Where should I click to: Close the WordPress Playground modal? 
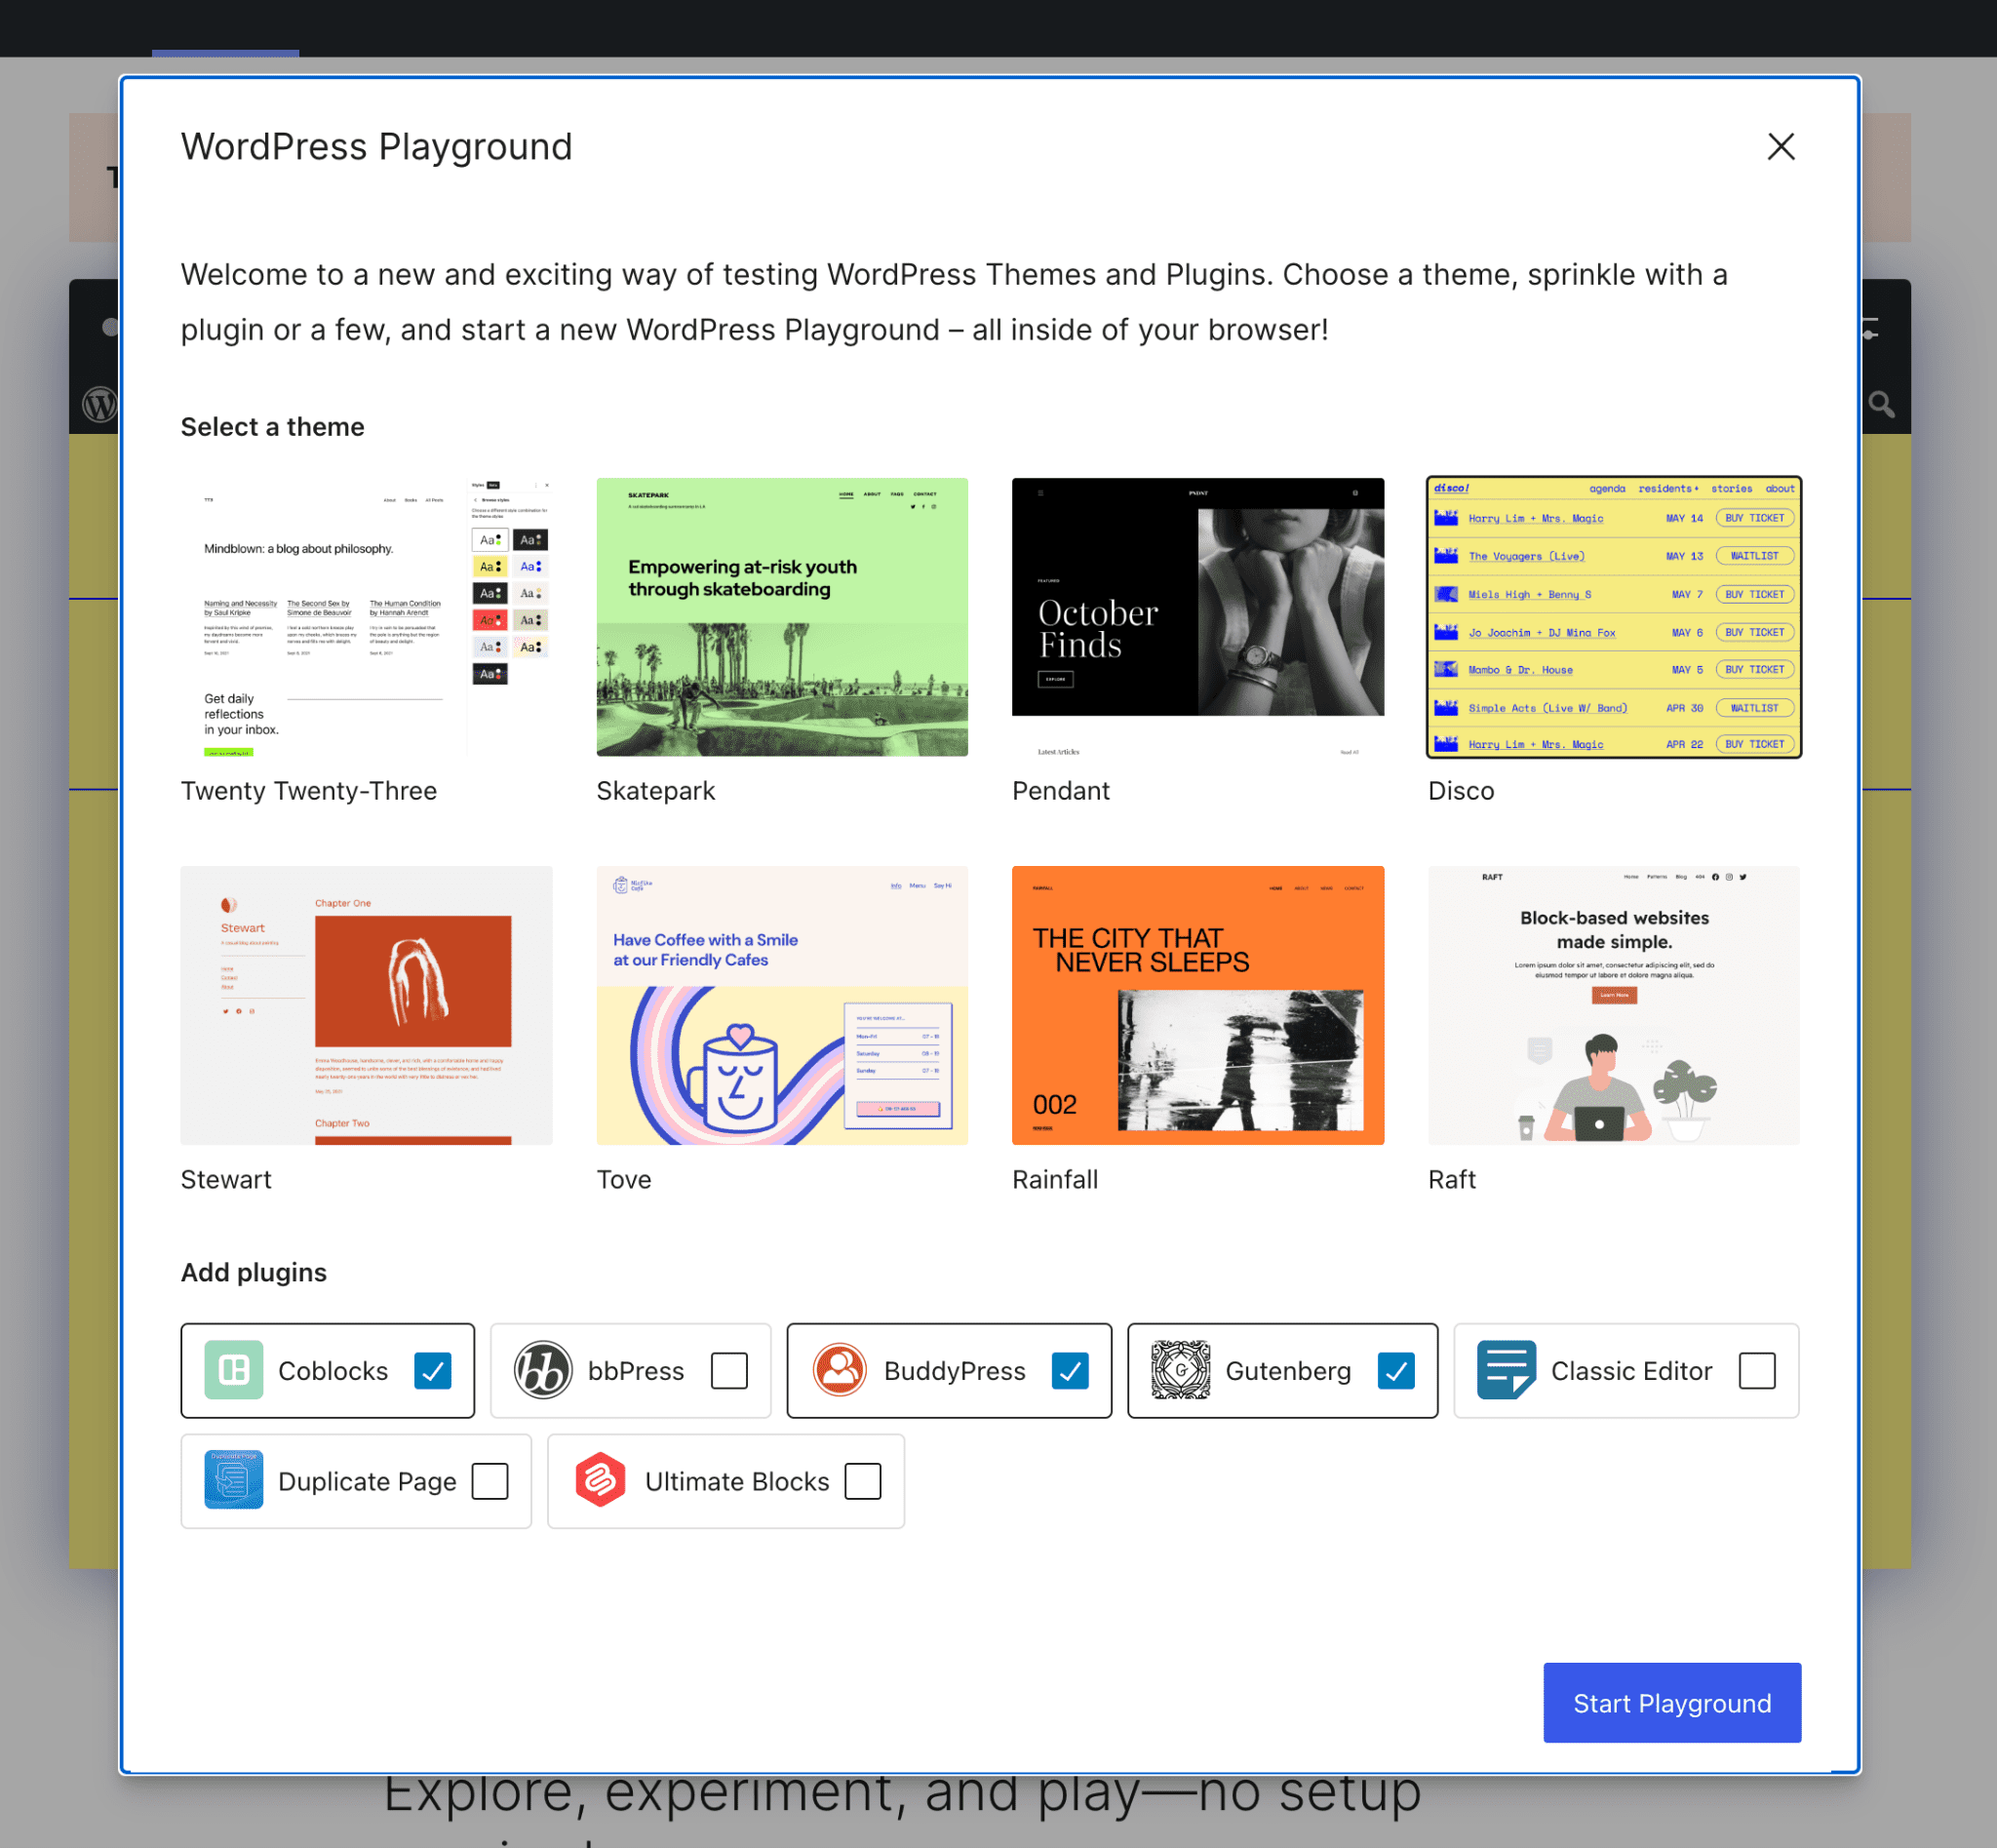(1782, 144)
